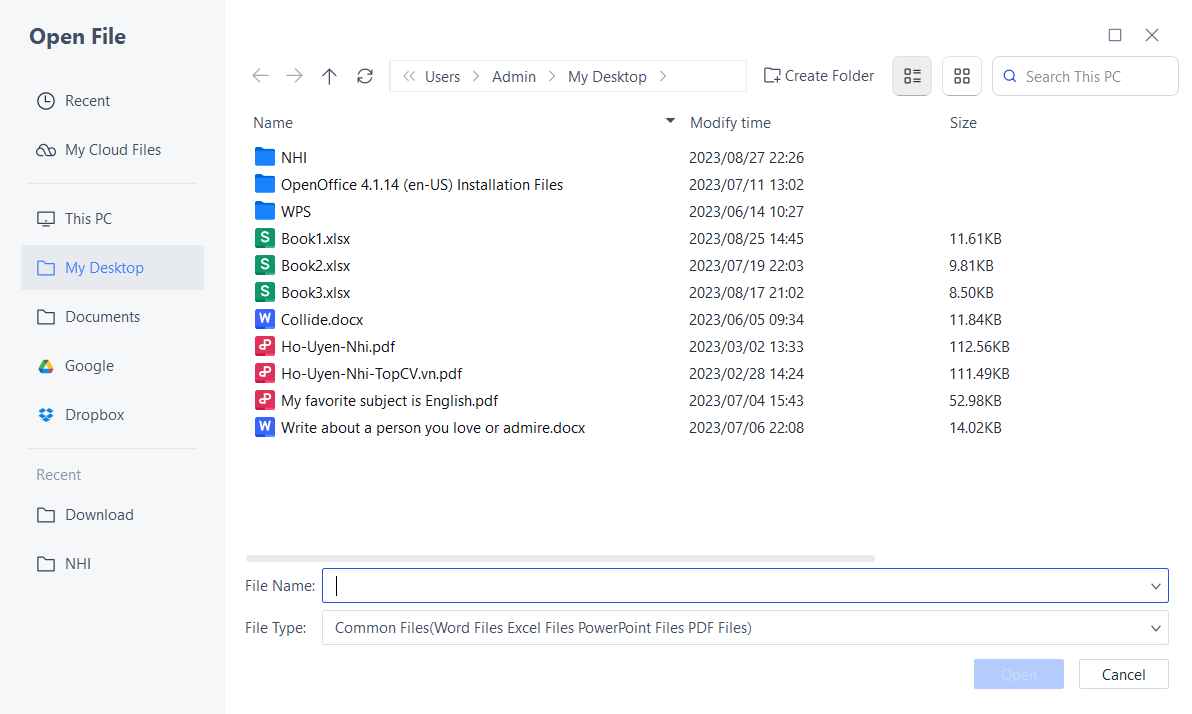Click My Desktop in breadcrumb path
The image size is (1192, 714).
[607, 77]
